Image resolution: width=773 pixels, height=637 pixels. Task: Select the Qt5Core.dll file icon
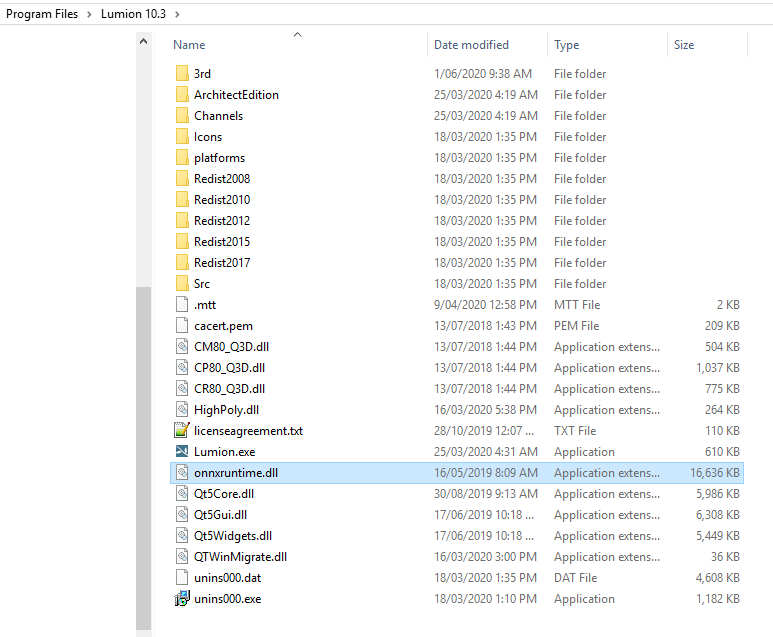pyautogui.click(x=181, y=494)
